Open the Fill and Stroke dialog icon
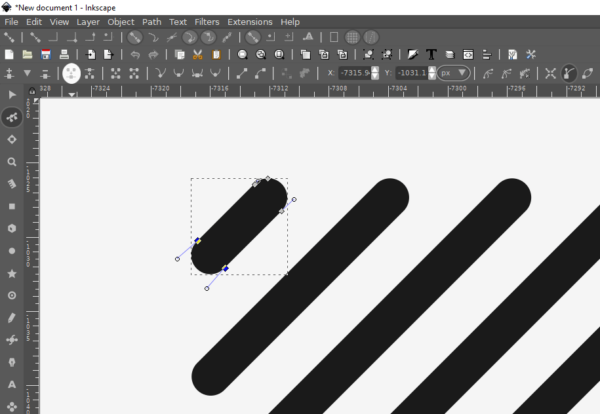 click(x=412, y=55)
